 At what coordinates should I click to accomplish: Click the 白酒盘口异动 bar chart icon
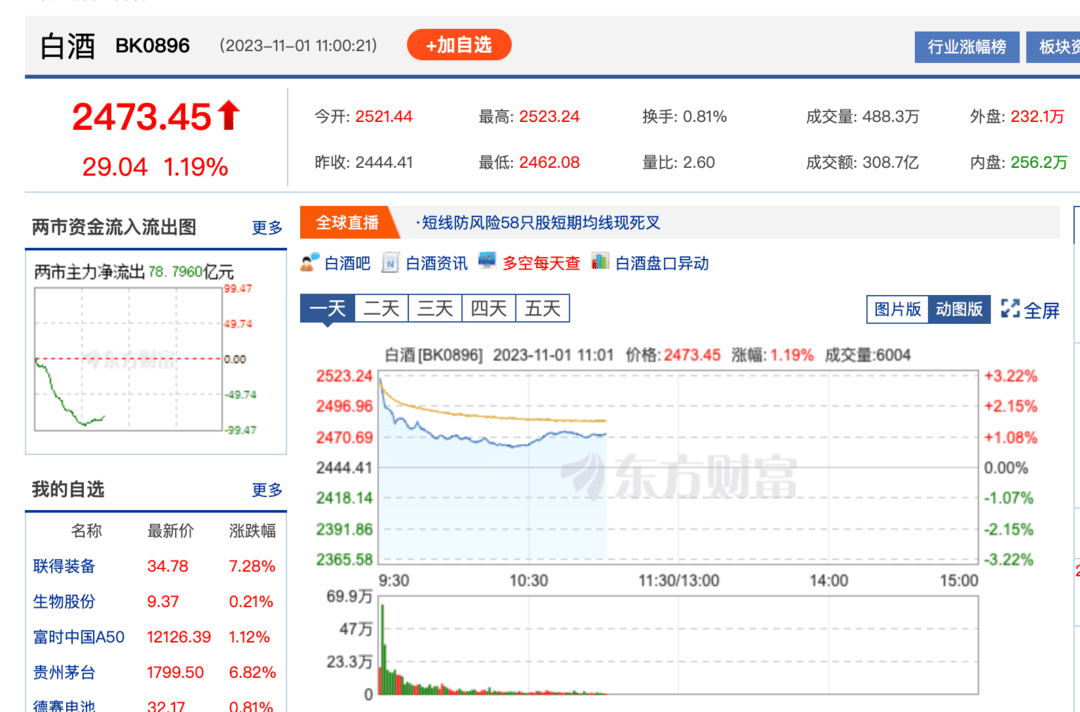[600, 262]
